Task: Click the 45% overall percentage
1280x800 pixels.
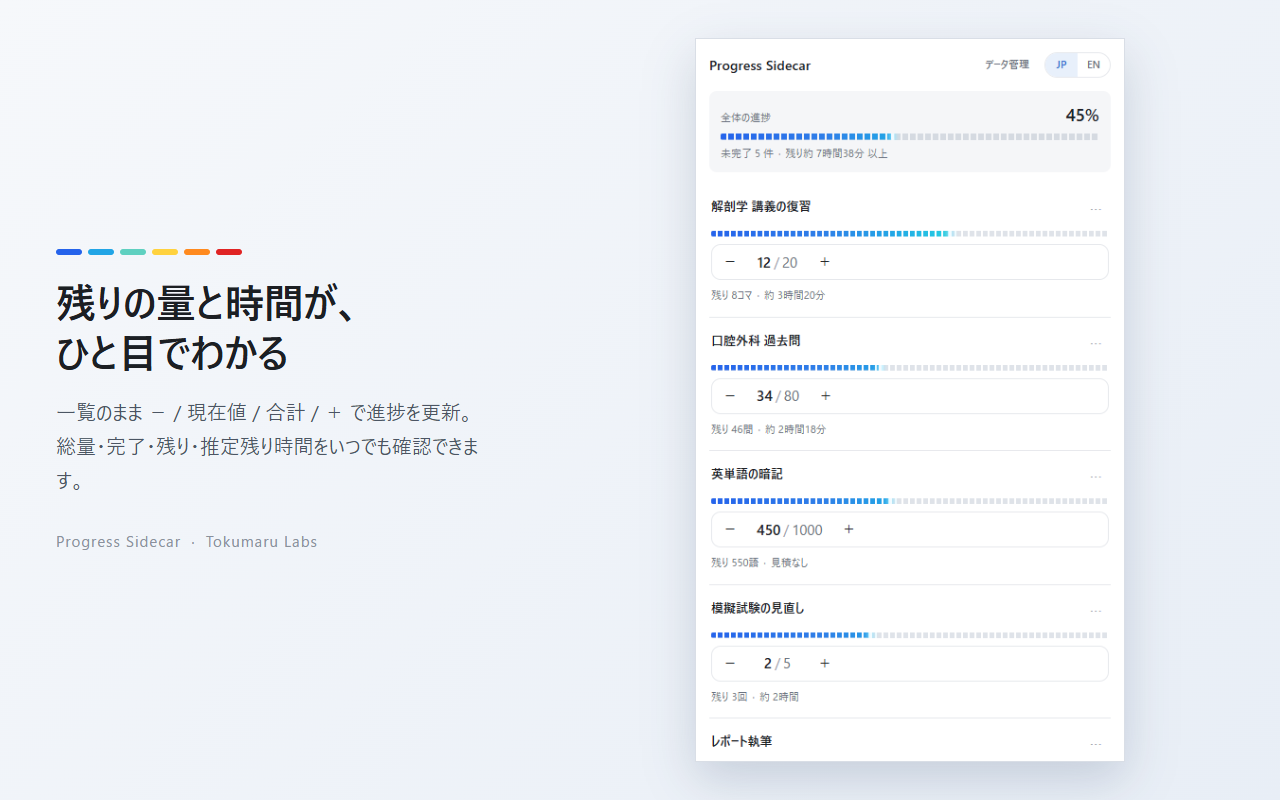Action: tap(1082, 116)
